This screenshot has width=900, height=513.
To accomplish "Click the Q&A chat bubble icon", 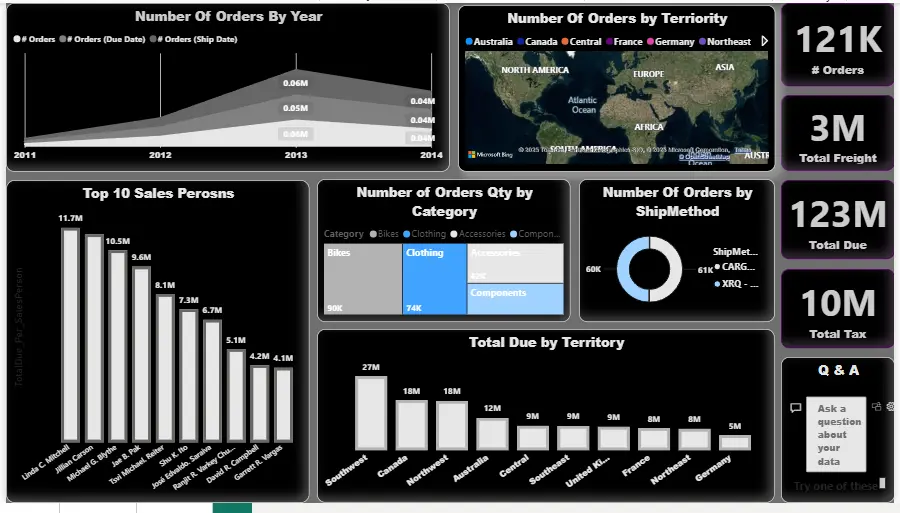I will pos(796,408).
